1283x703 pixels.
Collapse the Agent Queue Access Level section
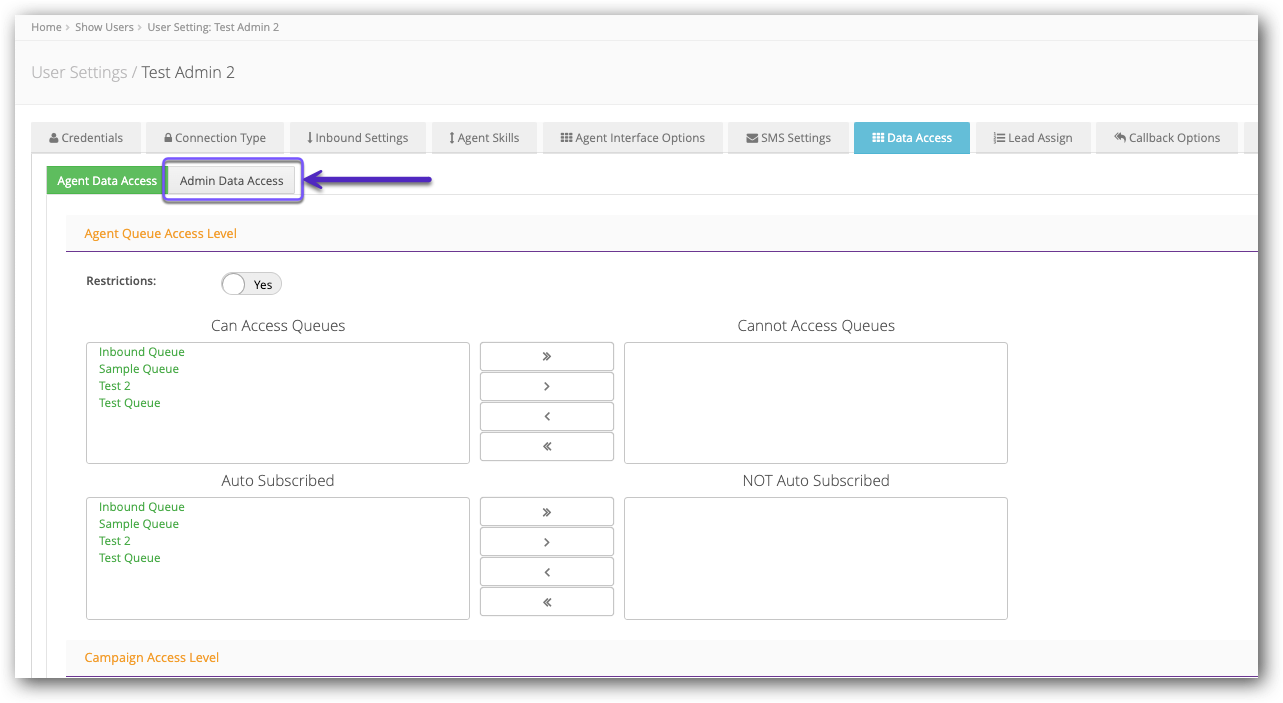pyautogui.click(x=160, y=233)
